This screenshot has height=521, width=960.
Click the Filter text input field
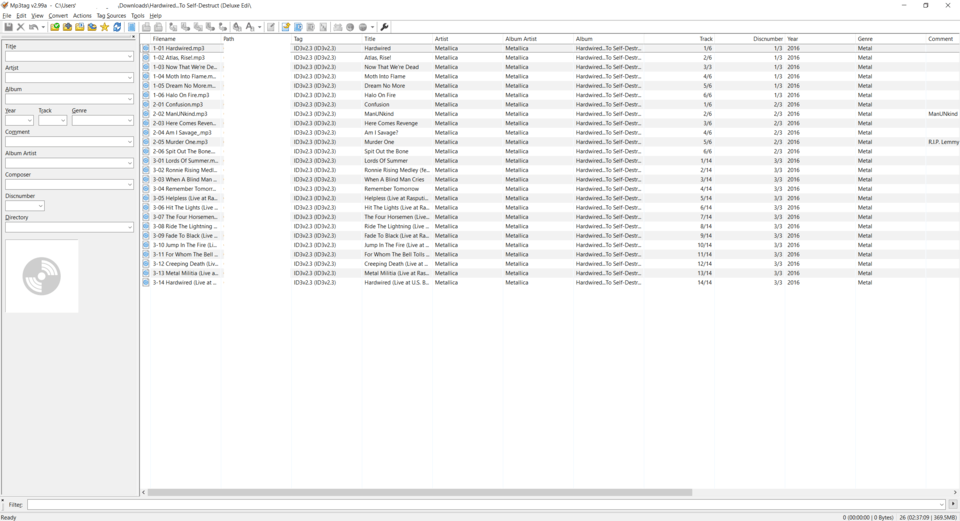pyautogui.click(x=486, y=504)
